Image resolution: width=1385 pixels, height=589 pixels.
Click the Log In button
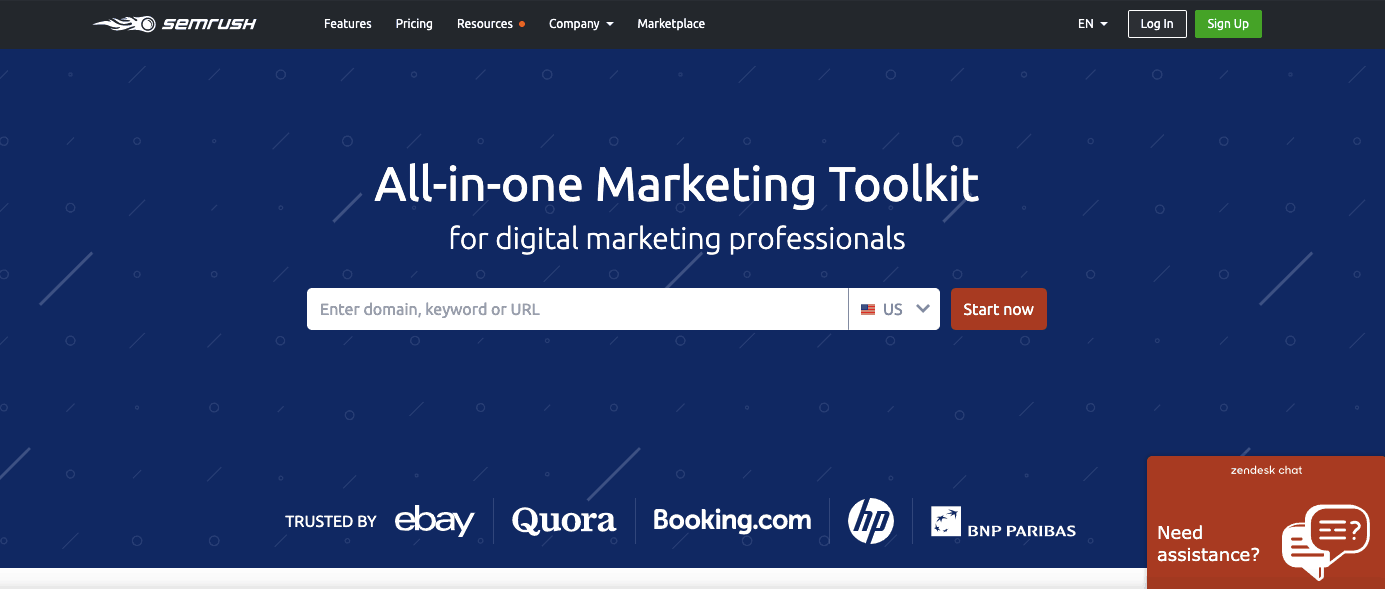click(x=1157, y=24)
